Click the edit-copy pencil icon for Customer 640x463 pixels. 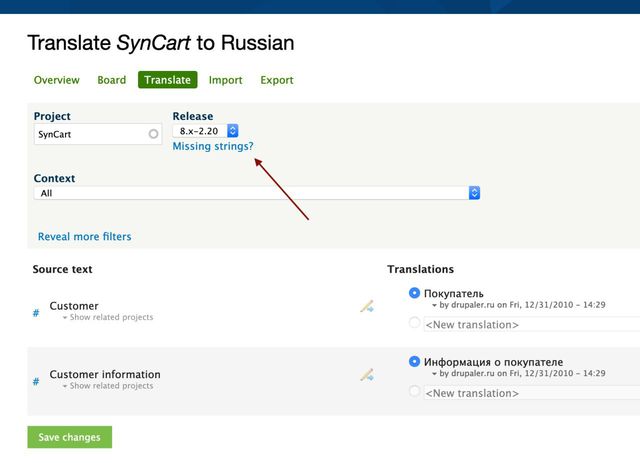click(x=367, y=306)
